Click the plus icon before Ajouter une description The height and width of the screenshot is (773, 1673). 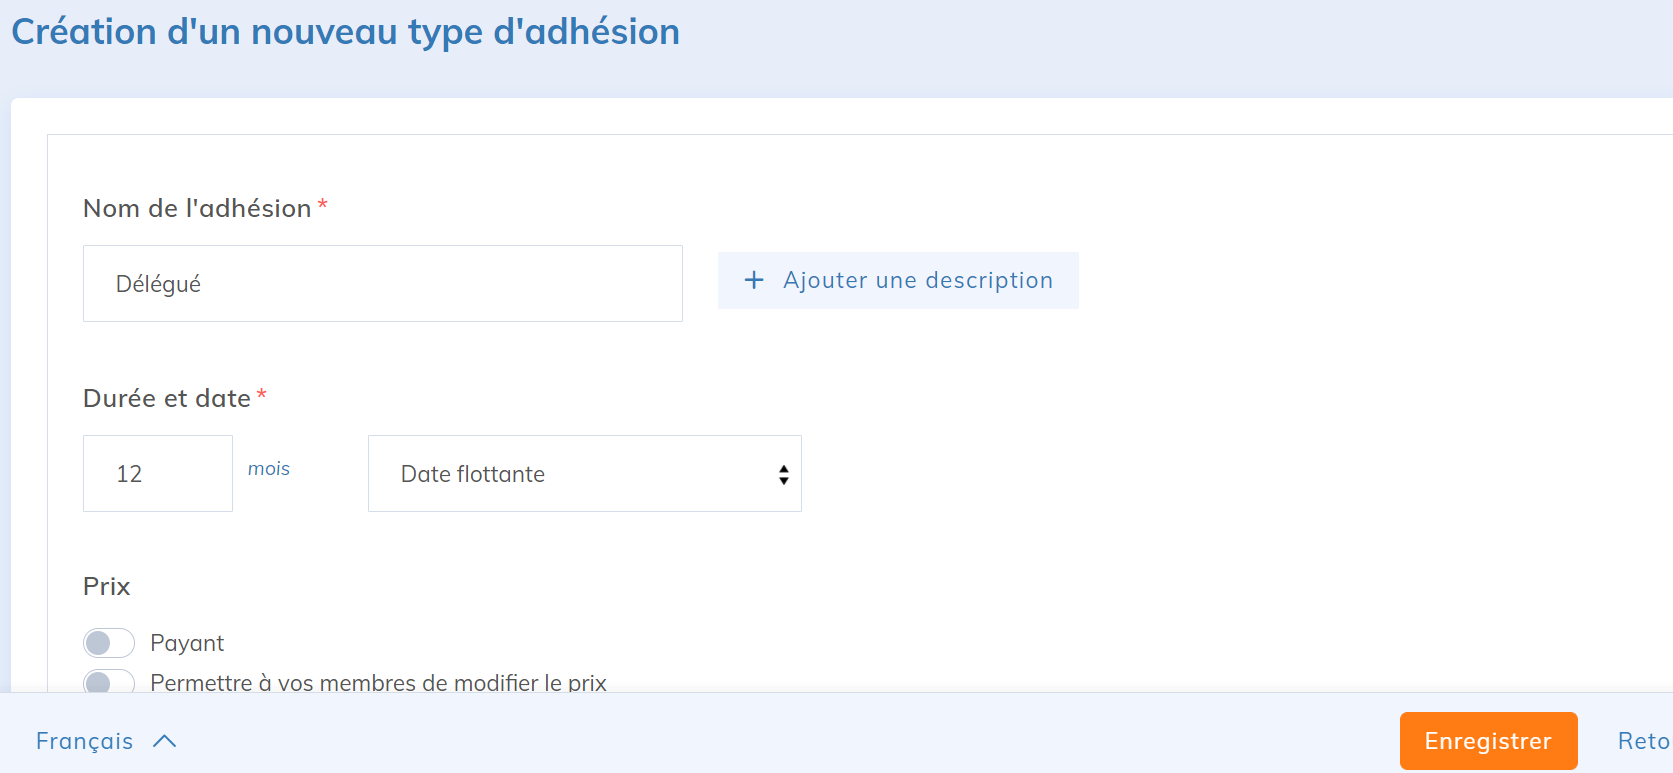point(754,281)
